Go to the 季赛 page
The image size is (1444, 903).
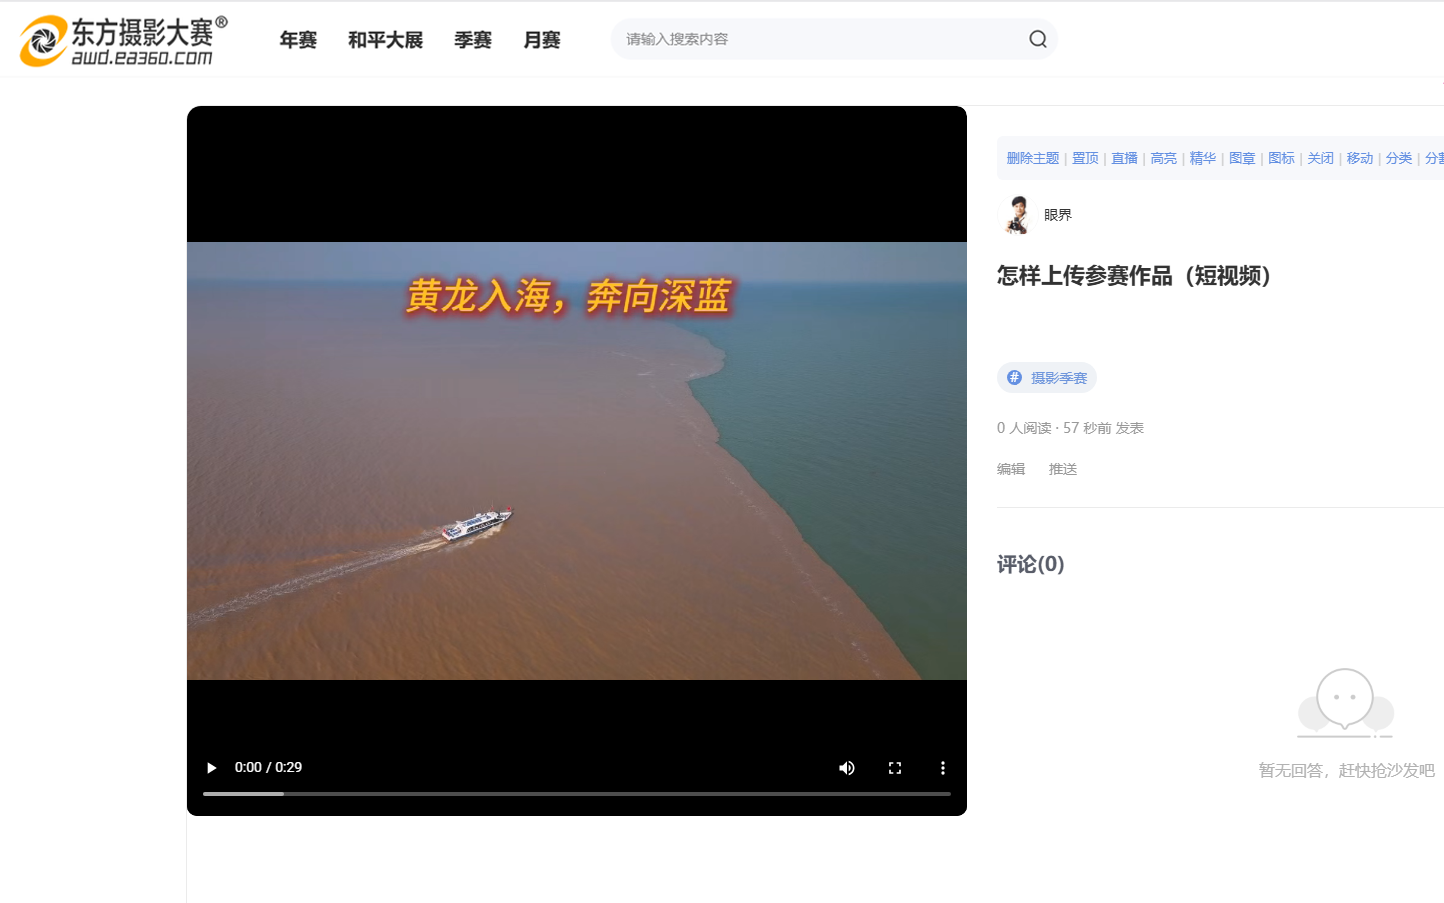(473, 40)
